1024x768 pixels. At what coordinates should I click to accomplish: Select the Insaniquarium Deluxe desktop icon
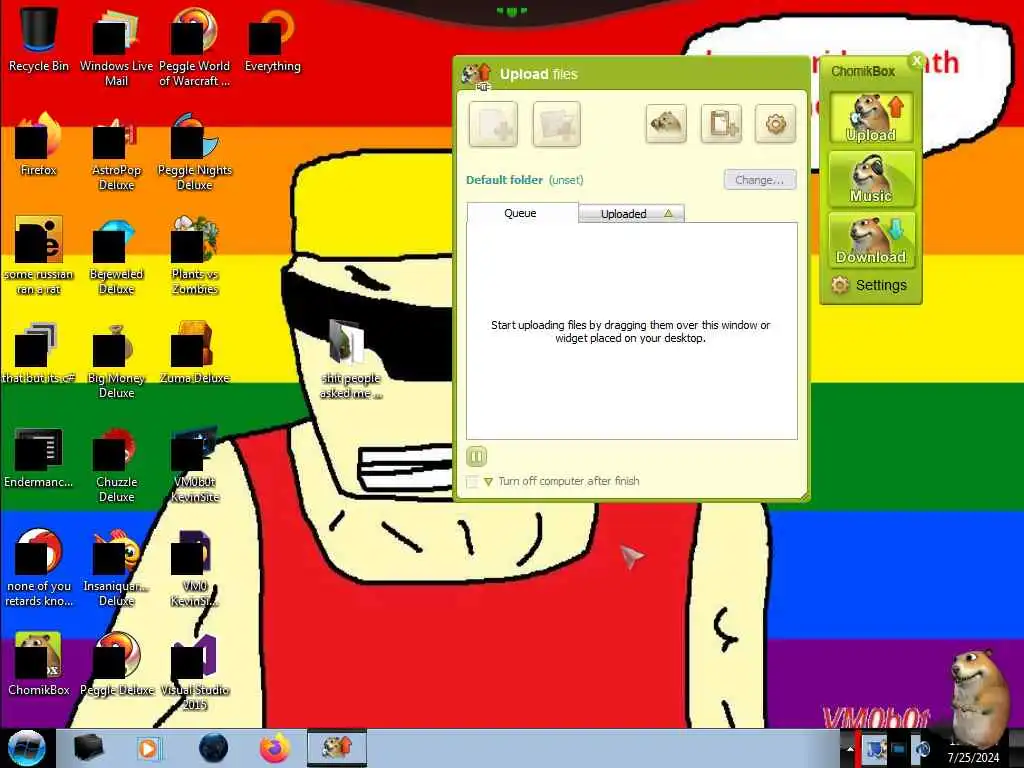pyautogui.click(x=116, y=566)
